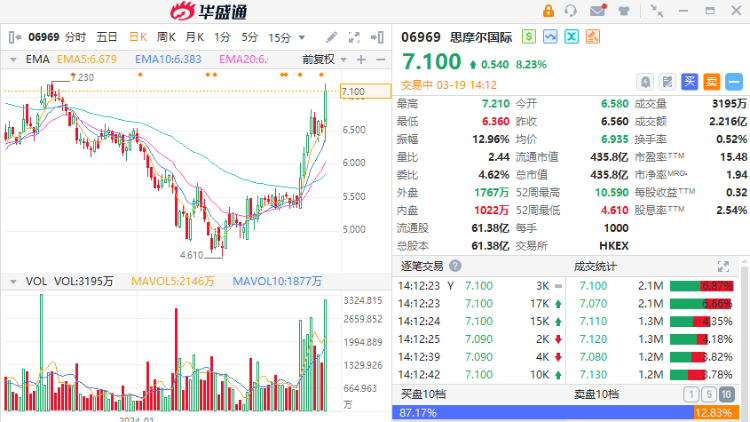The height and width of the screenshot is (422, 750).
Task: Click help question mark beside 逐笔交易
Action: coord(455,266)
